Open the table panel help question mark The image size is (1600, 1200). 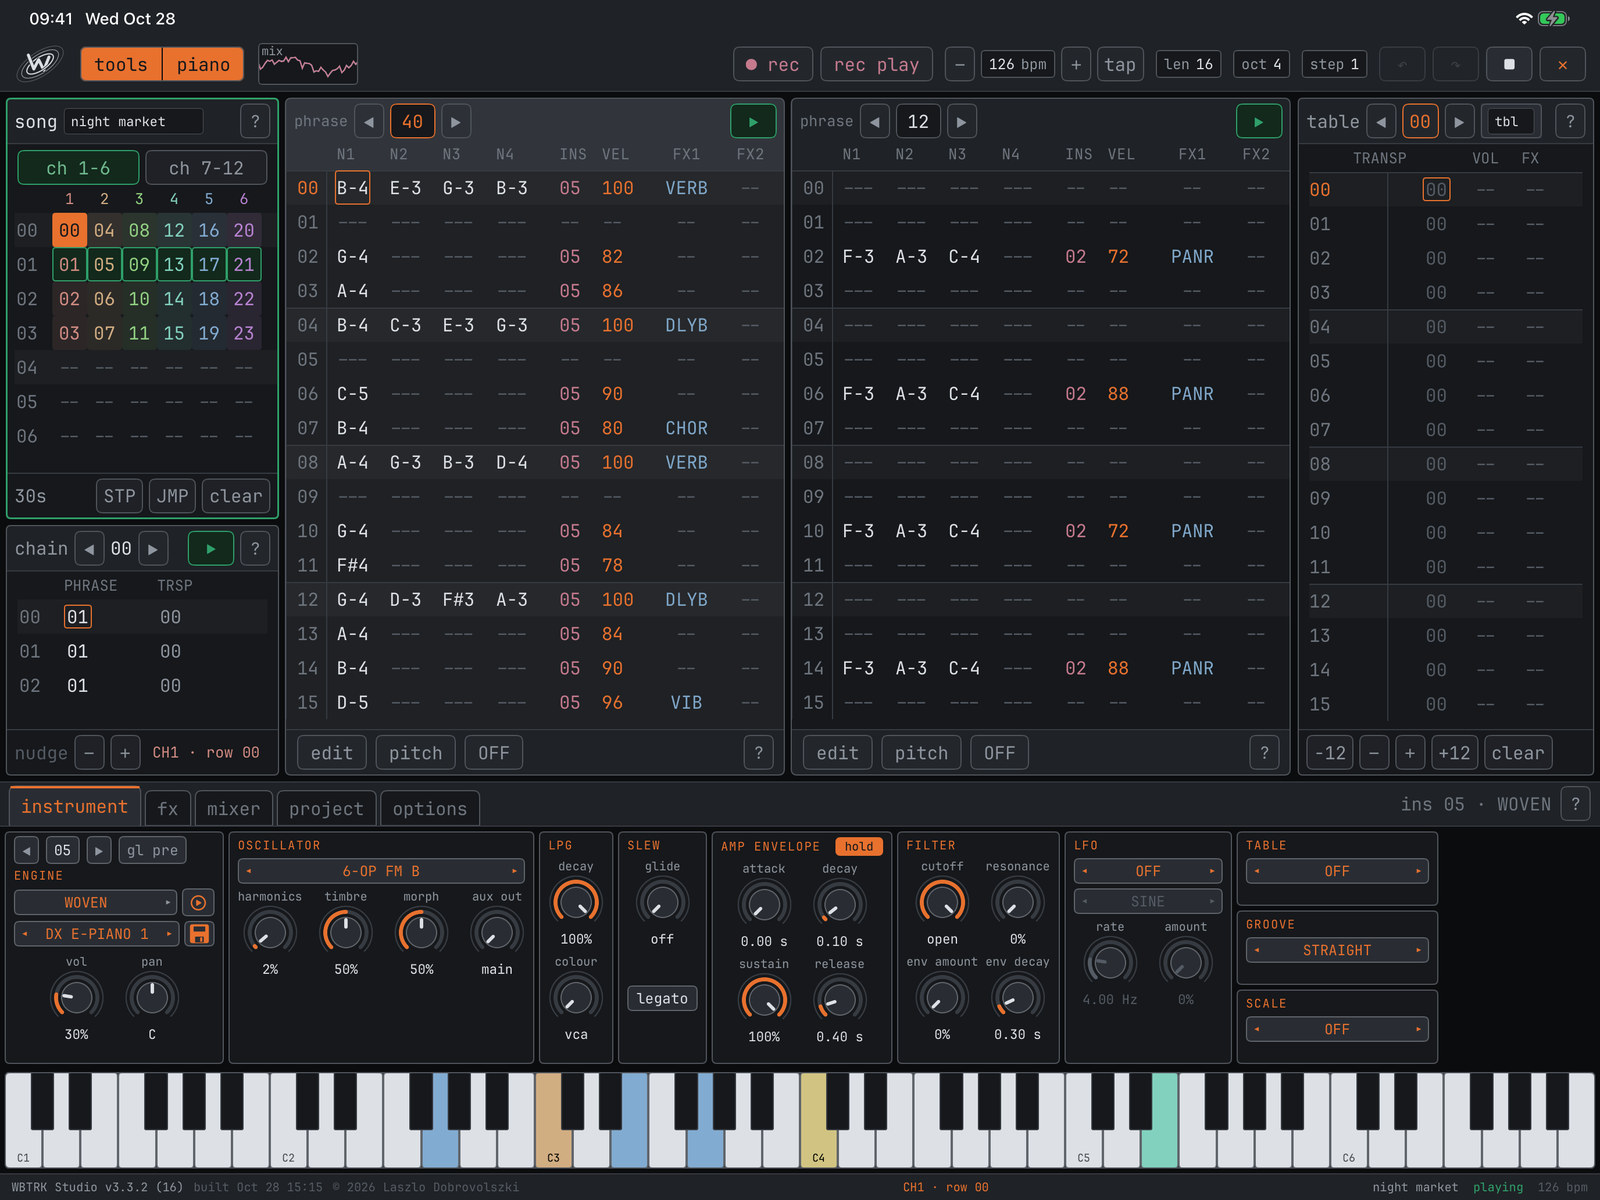[x=1570, y=122]
